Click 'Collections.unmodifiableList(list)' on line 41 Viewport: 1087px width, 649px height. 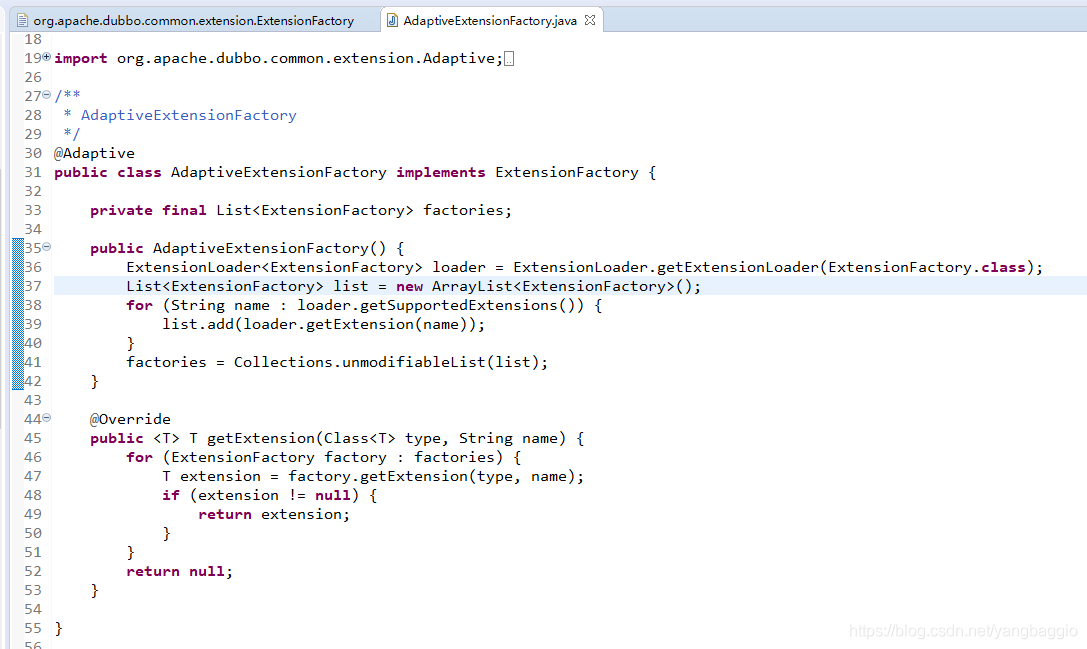[386, 363]
